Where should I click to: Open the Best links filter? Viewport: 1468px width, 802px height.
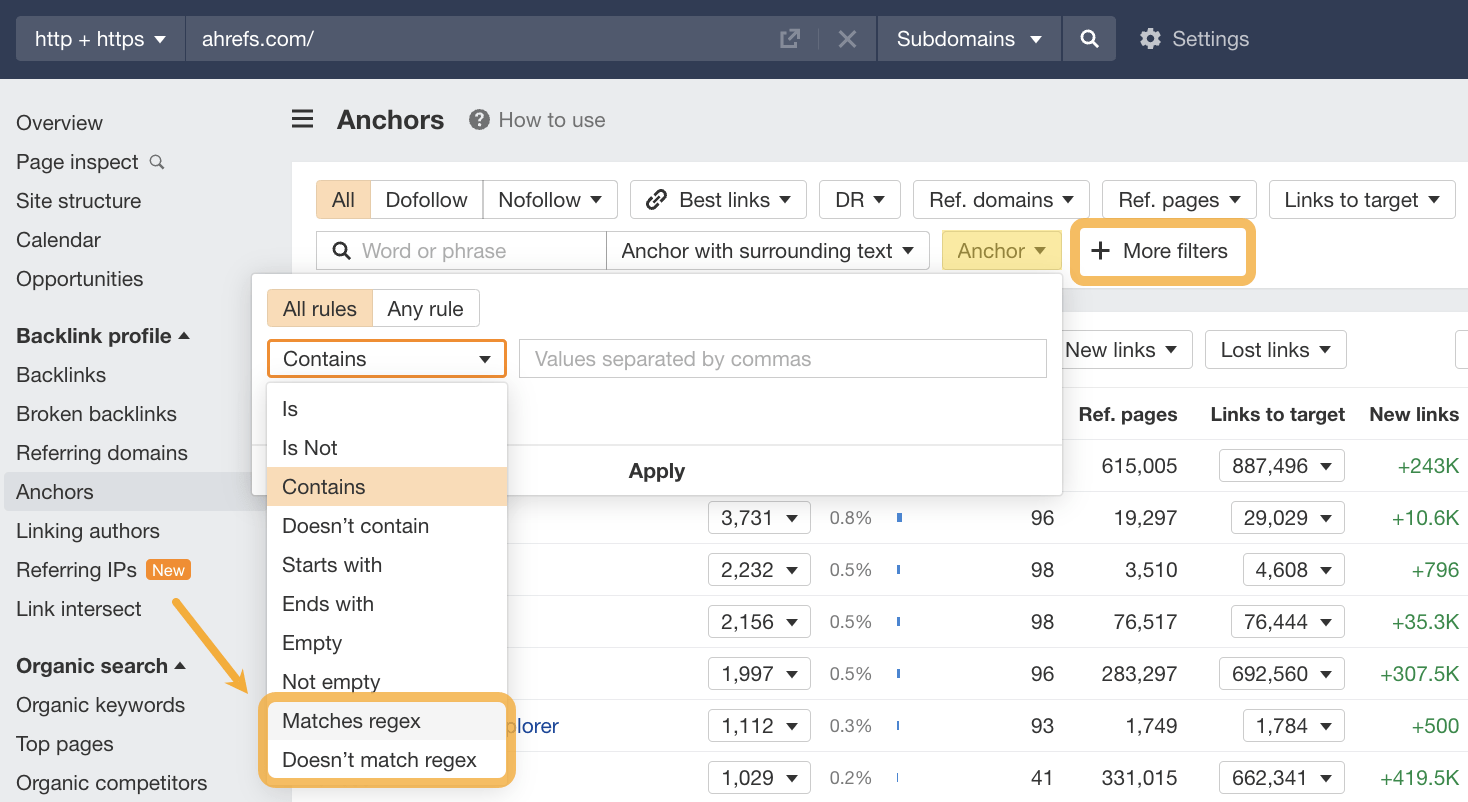tap(718, 200)
